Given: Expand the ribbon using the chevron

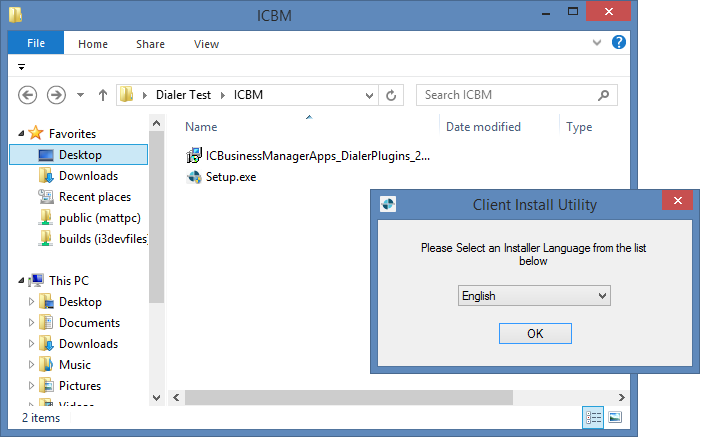Looking at the screenshot, I should pos(598,43).
